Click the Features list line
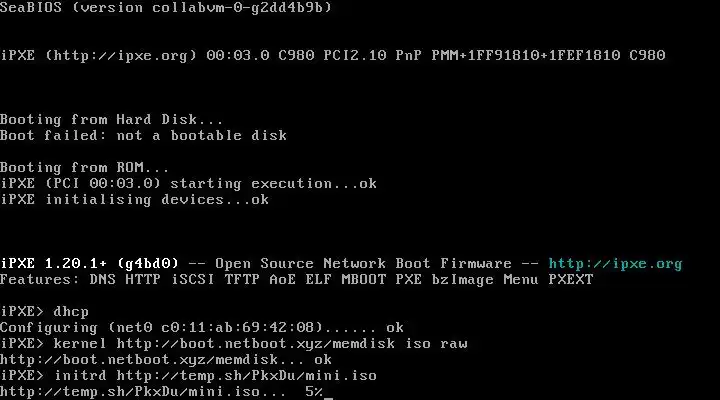Screen dimensions: 720x400 pos(297,280)
